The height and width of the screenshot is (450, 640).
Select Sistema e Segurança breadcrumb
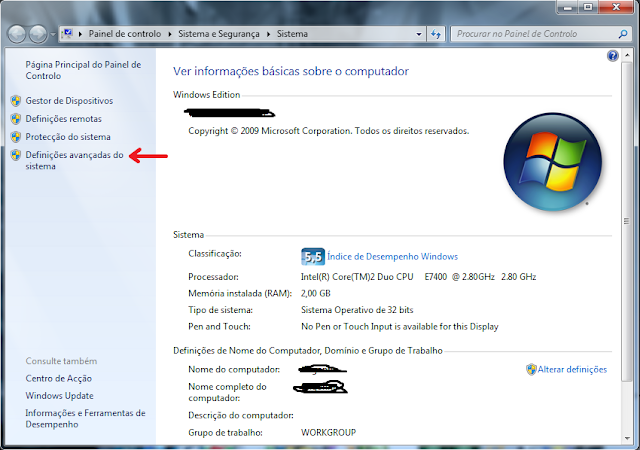[219, 34]
